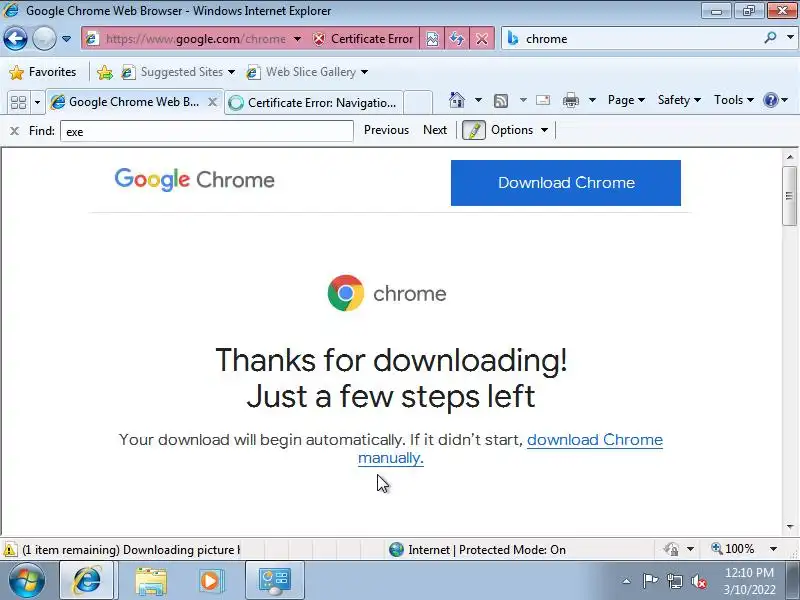Click the Add to Favorites Bar star icon
This screenshot has height=600, width=800.
click(x=105, y=72)
